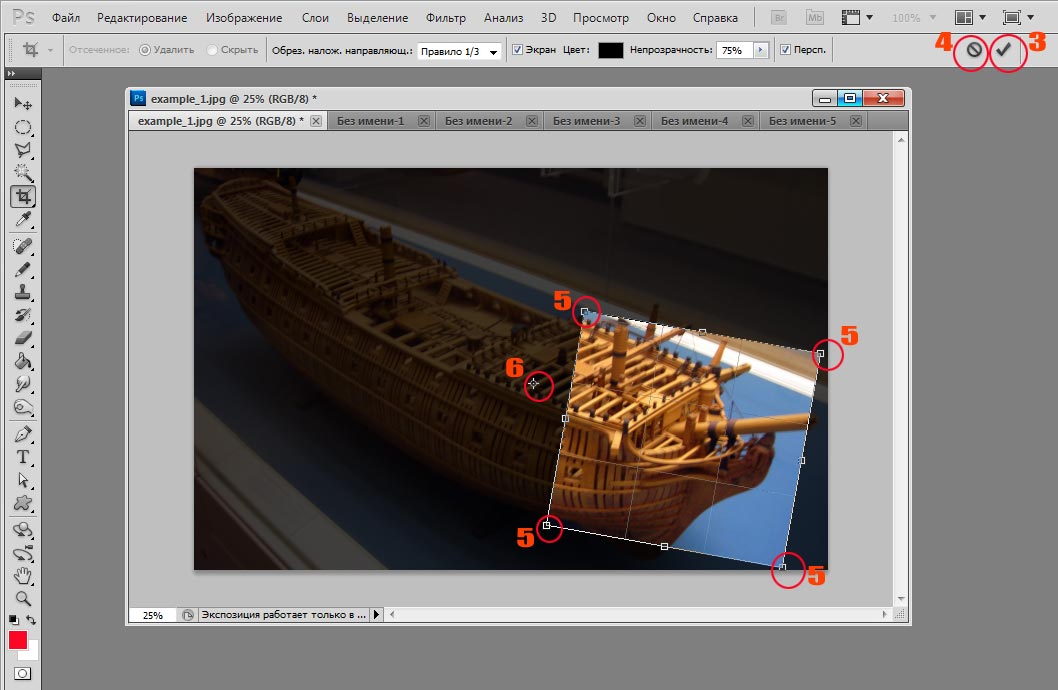Open the Правило 1/3 overlay dropdown

pyautogui.click(x=459, y=51)
